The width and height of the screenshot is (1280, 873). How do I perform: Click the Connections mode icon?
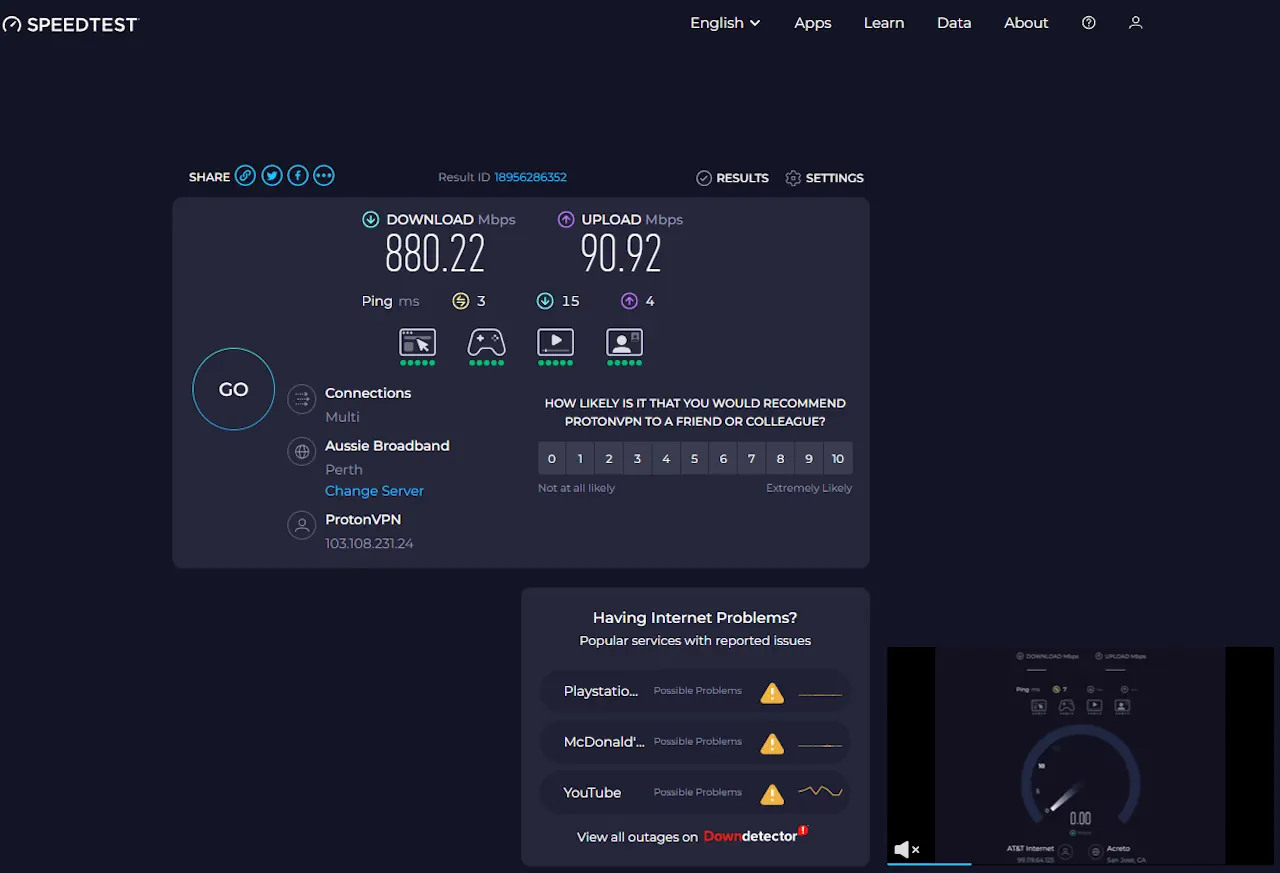[x=301, y=400]
